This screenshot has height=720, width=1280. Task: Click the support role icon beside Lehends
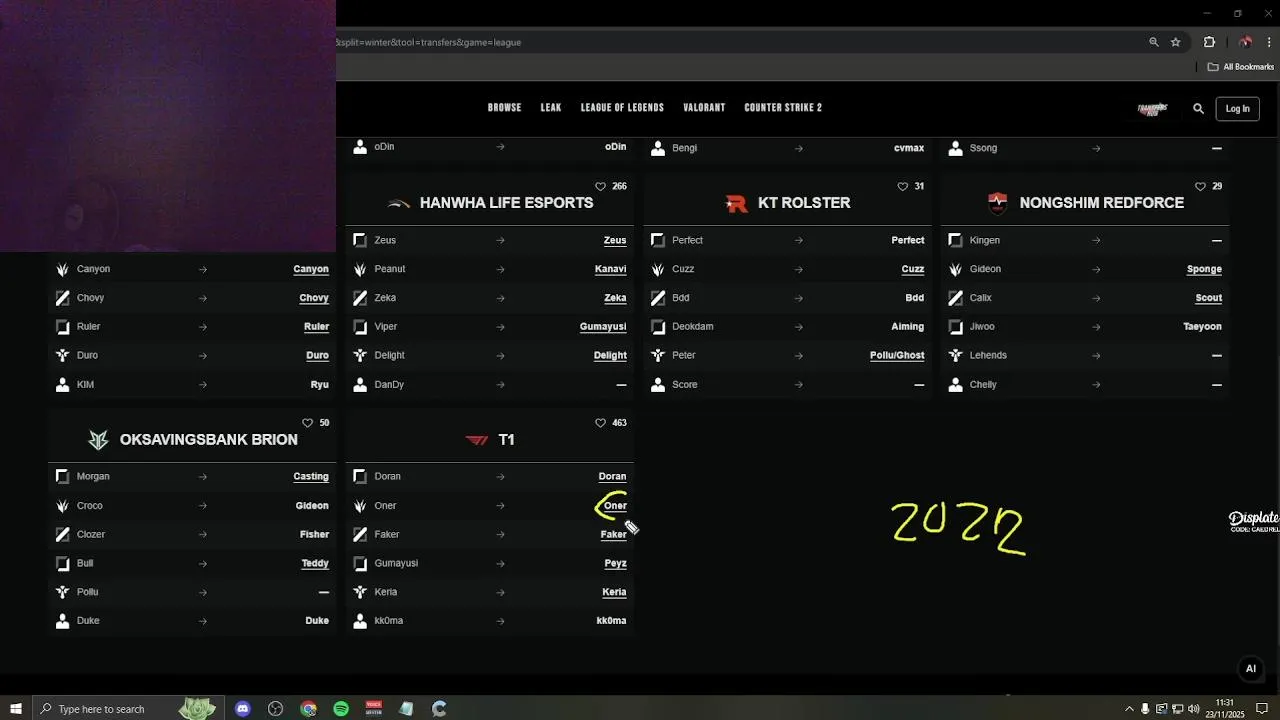[955, 355]
